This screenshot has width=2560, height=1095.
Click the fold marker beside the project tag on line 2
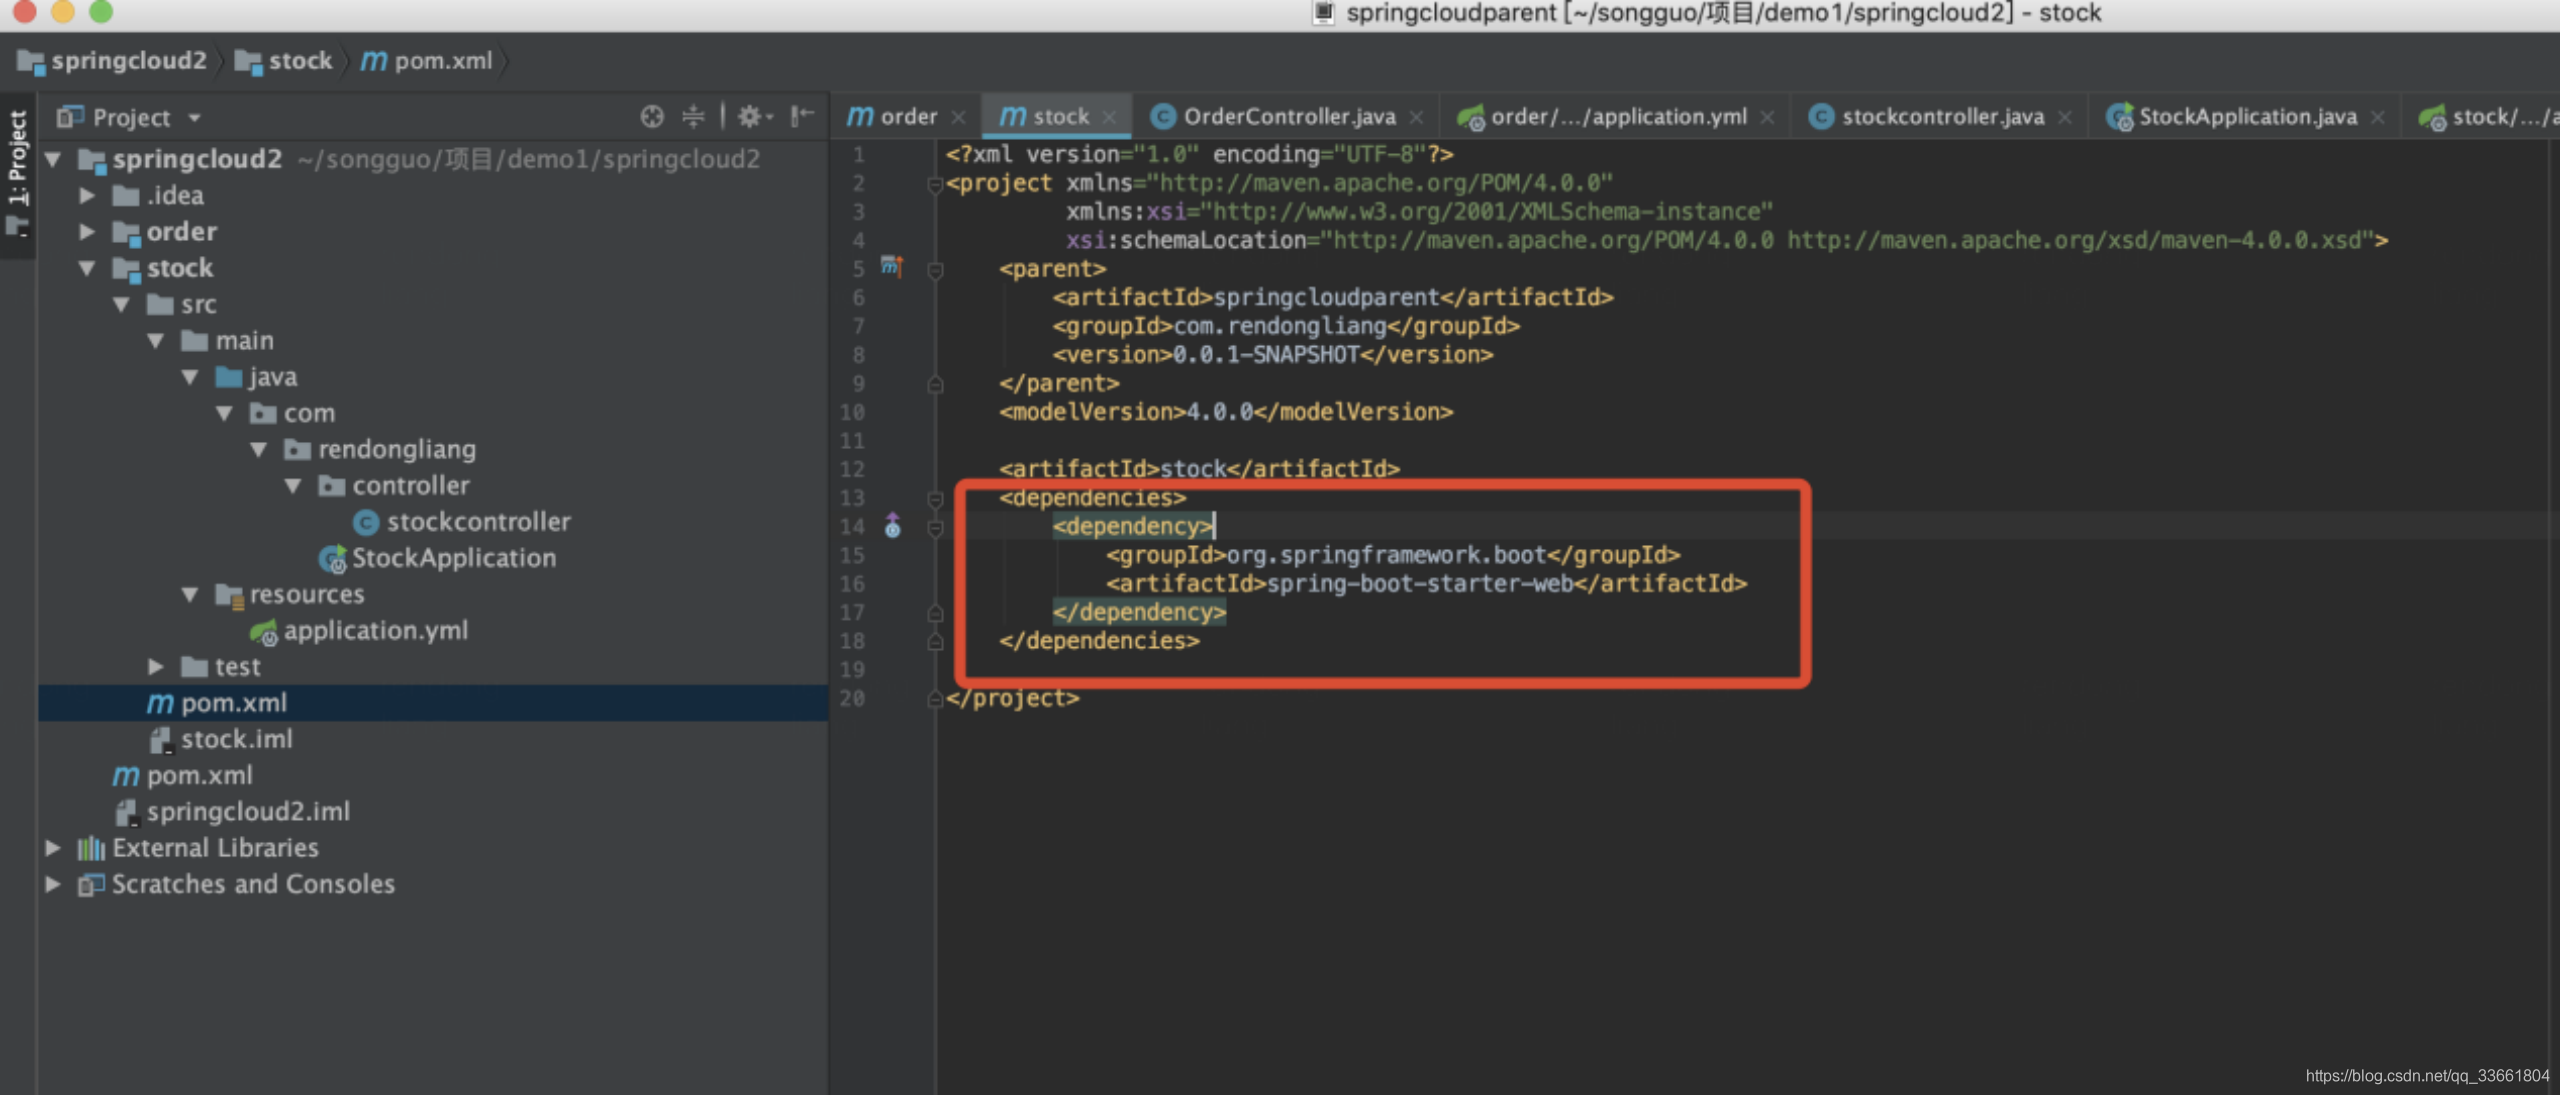(x=935, y=184)
